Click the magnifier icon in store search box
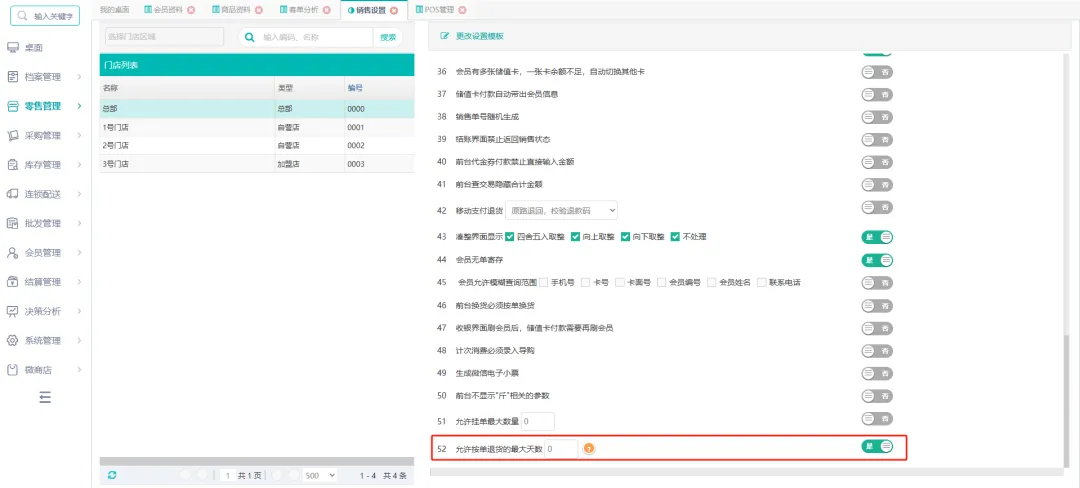1080x488 pixels. pos(250,37)
